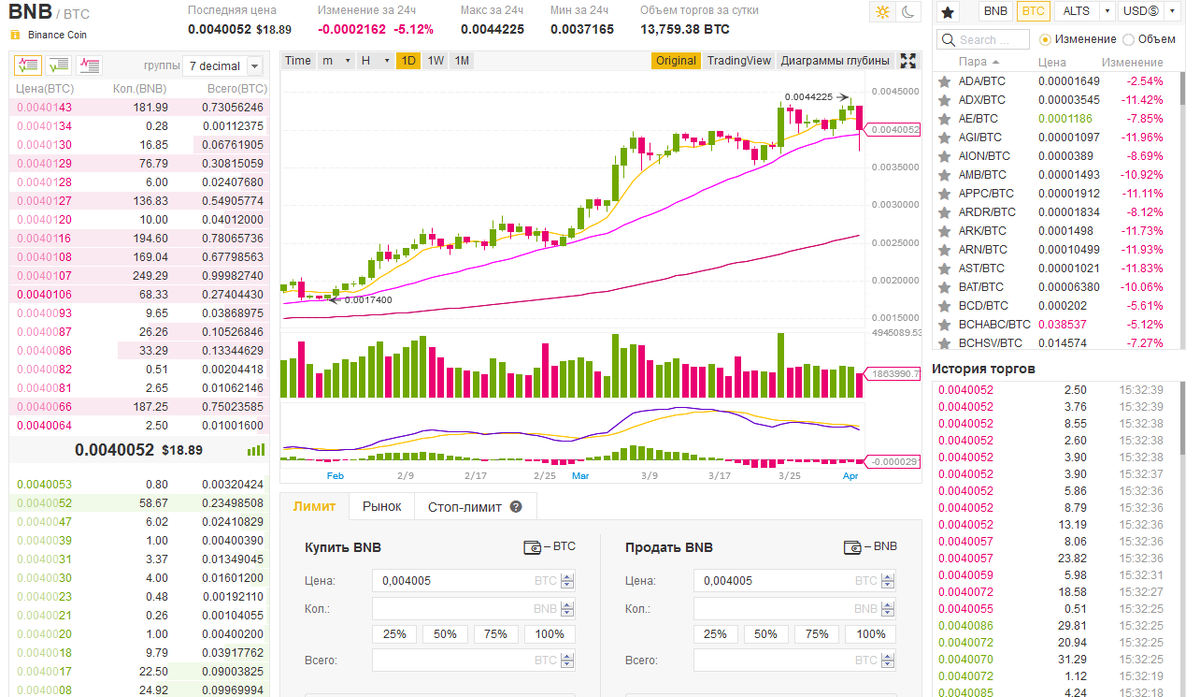Set buy amount to 100%
The image size is (1200, 697).
(550, 634)
